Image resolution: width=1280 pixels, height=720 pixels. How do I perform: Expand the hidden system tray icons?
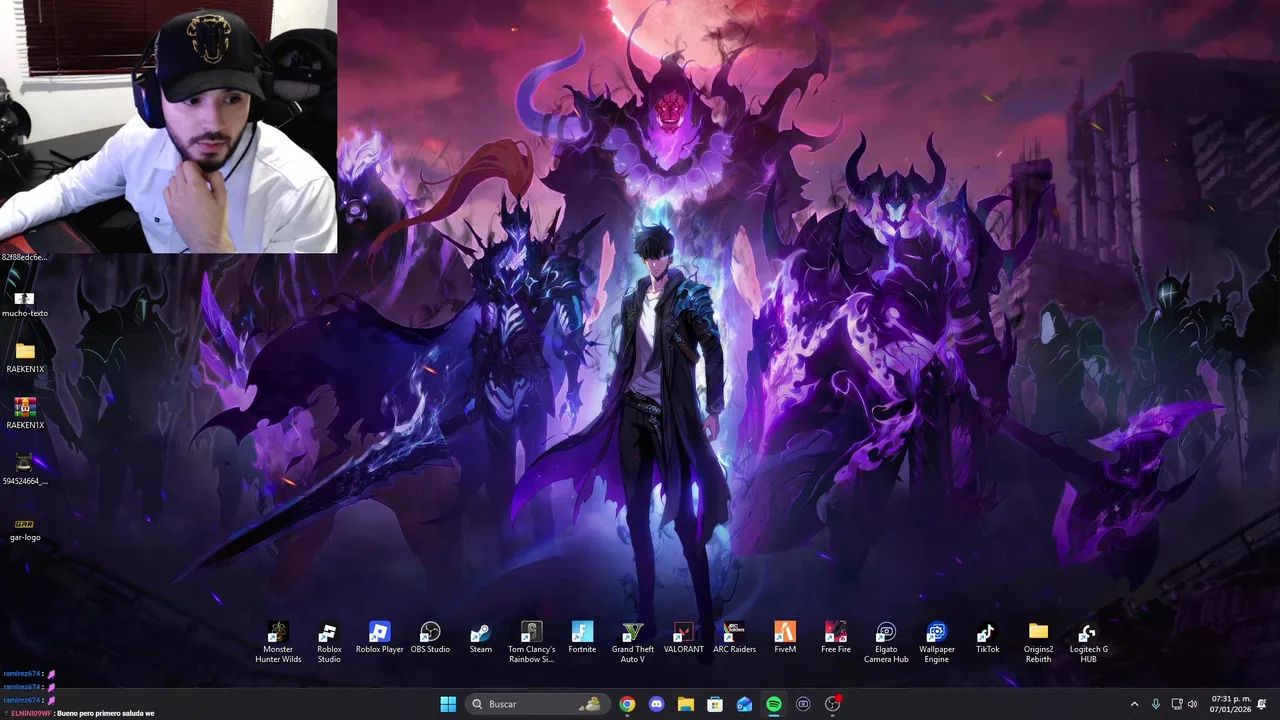tap(1134, 704)
